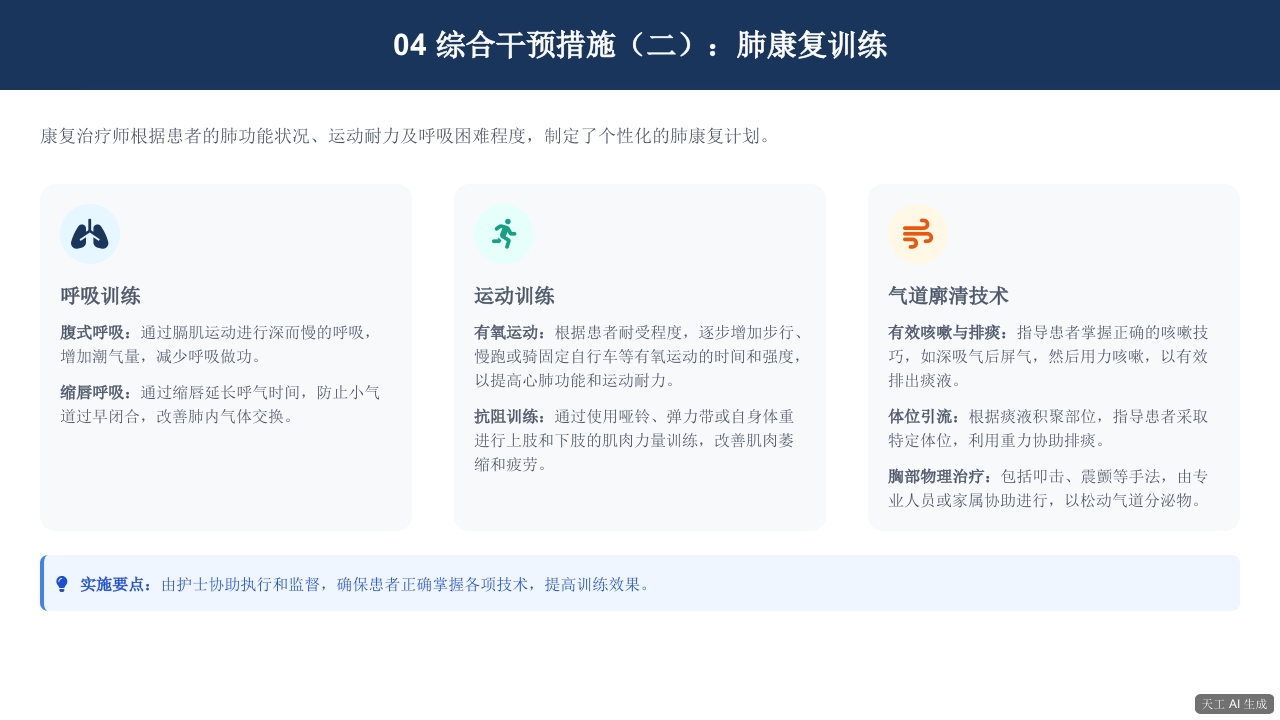Image resolution: width=1280 pixels, height=720 pixels.
Task: Click the lightbulb icon beside 实施要点
Action: (62, 583)
